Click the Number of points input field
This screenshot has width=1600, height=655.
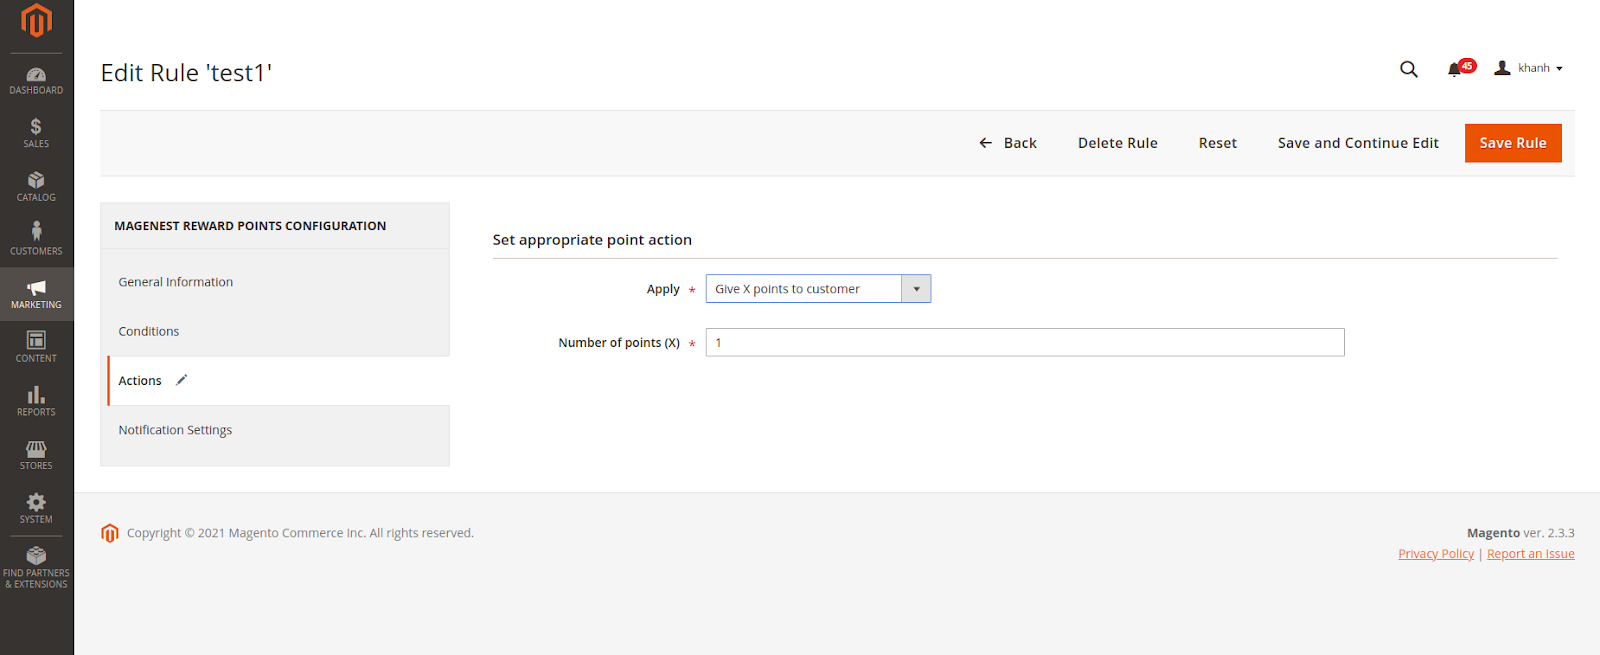click(1024, 343)
